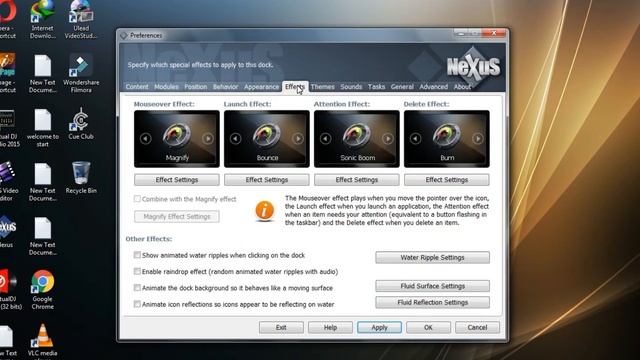Click the Nexus logo in header
640x360 pixels.
[x=473, y=67]
